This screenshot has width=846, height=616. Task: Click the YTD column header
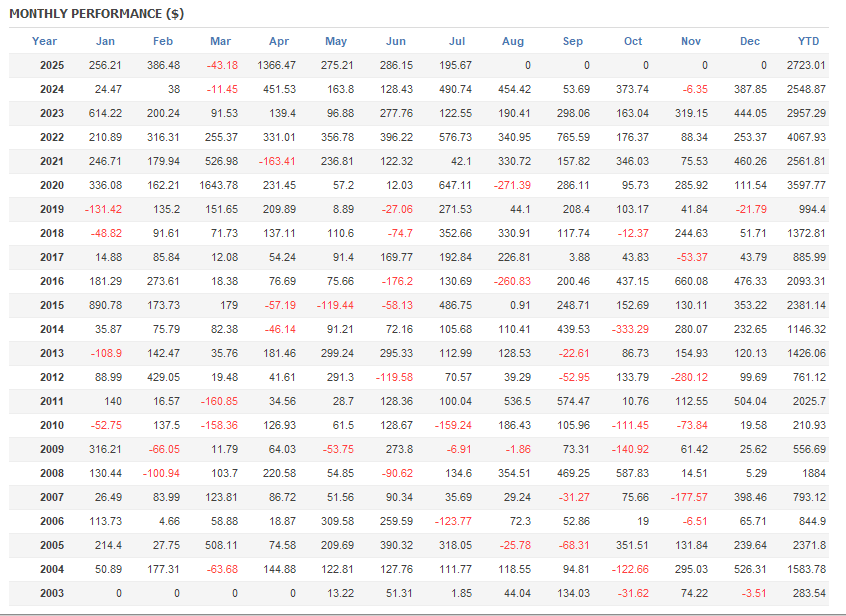808,41
